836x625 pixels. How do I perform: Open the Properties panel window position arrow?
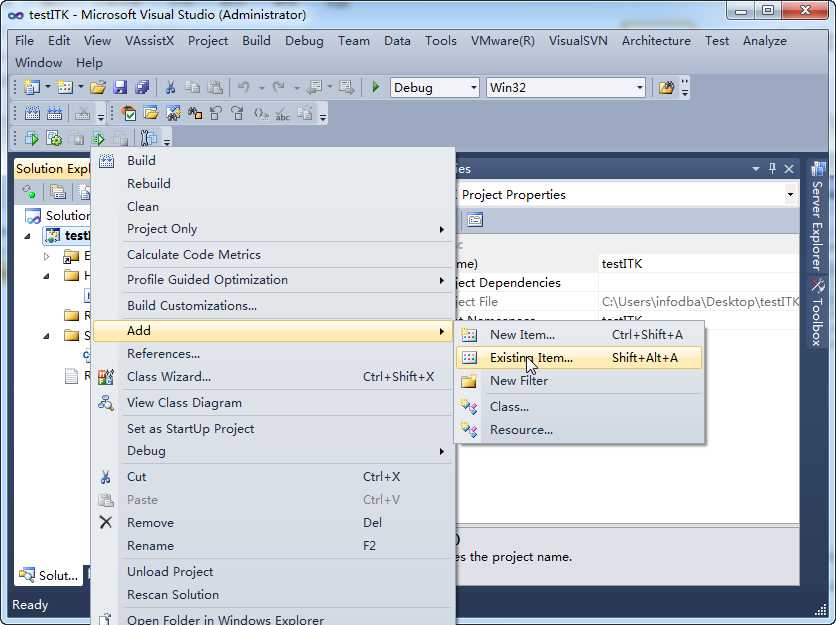tap(755, 169)
